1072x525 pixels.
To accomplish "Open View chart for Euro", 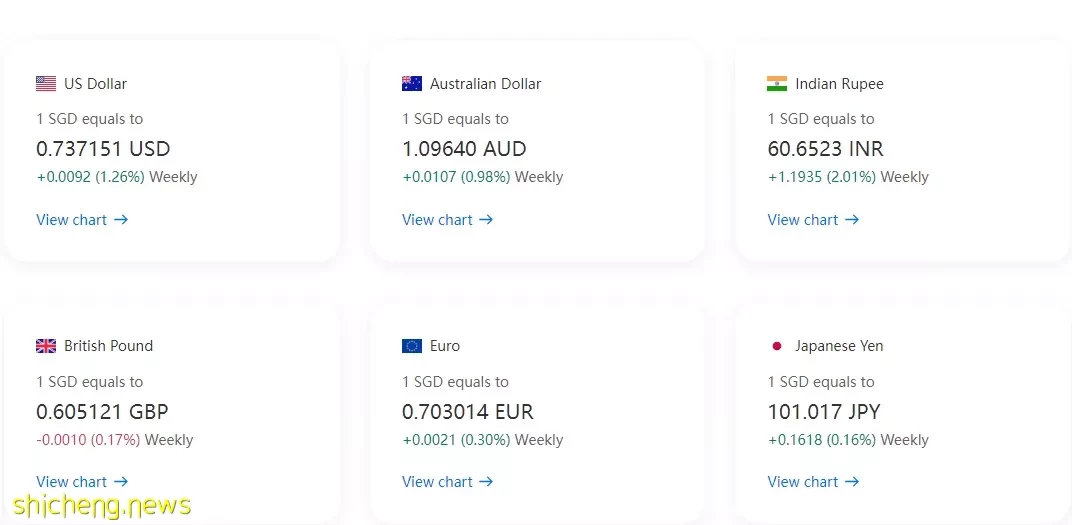I will click(x=448, y=482).
